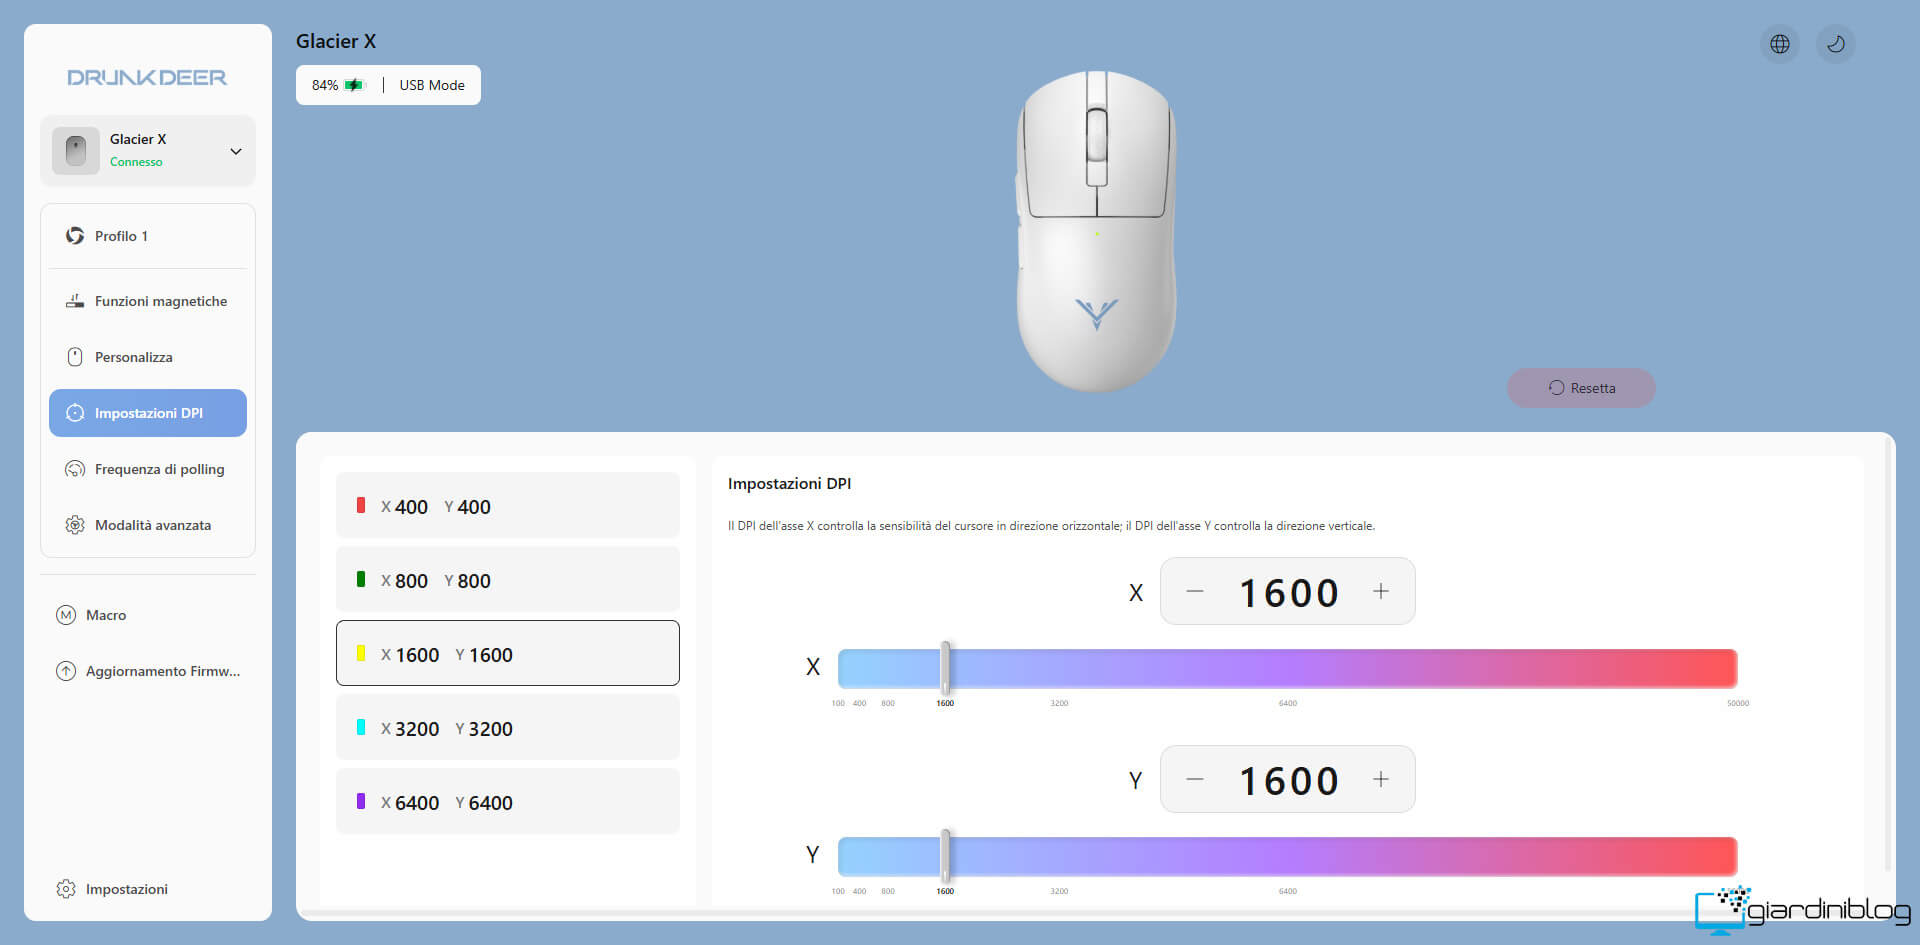Click the green swatch of the 800 DPI stage
Screen dimensions: 1920x945
click(361, 579)
